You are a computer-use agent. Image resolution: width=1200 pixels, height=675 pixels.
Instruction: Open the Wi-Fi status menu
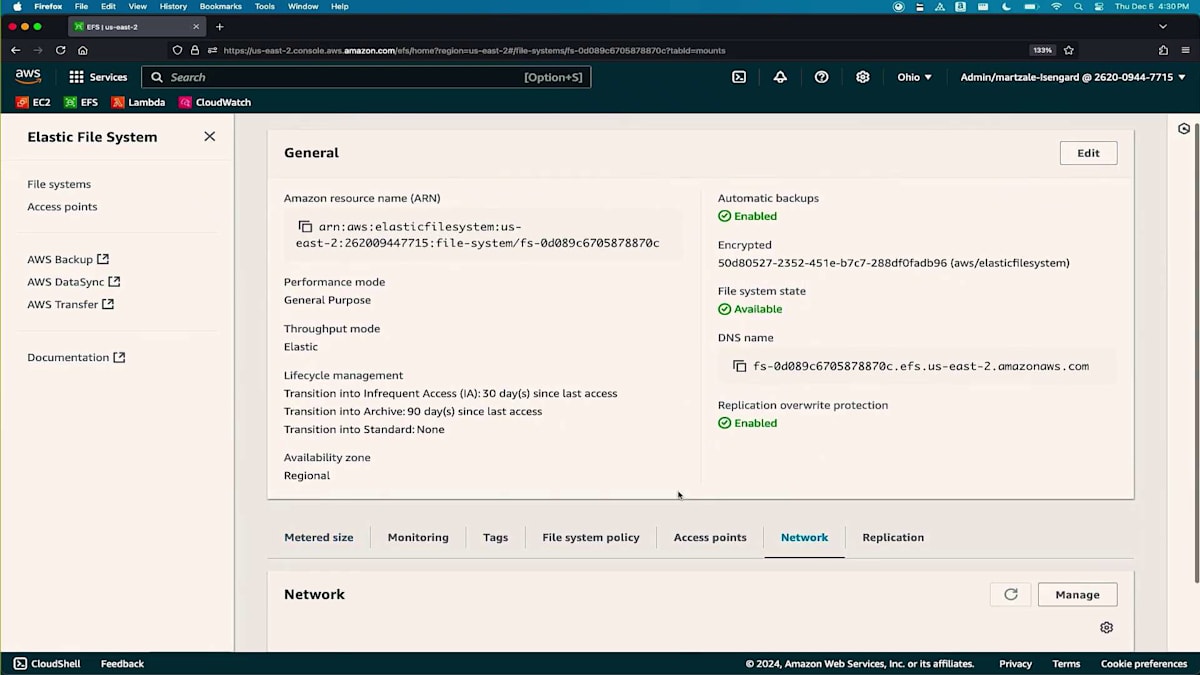[x=1056, y=6]
